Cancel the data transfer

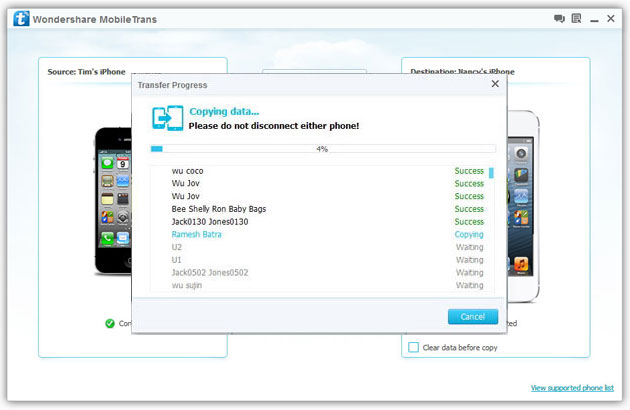click(x=473, y=317)
